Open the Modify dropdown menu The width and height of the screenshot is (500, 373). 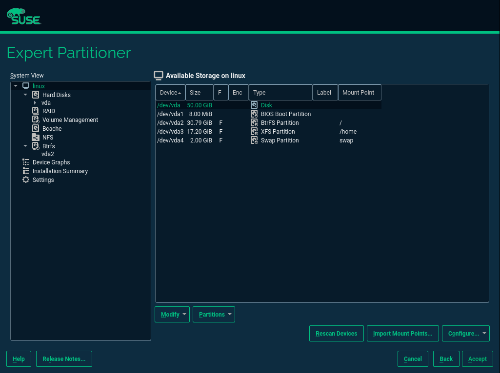[172, 314]
